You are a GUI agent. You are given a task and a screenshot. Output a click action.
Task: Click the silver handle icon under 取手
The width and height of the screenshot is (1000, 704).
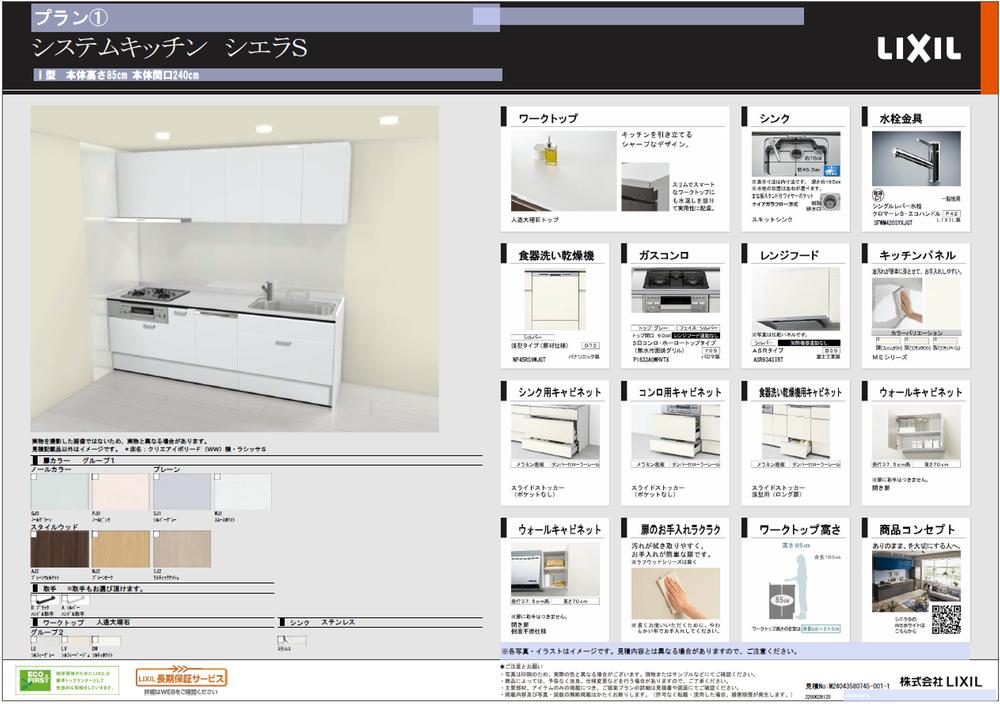[75, 601]
